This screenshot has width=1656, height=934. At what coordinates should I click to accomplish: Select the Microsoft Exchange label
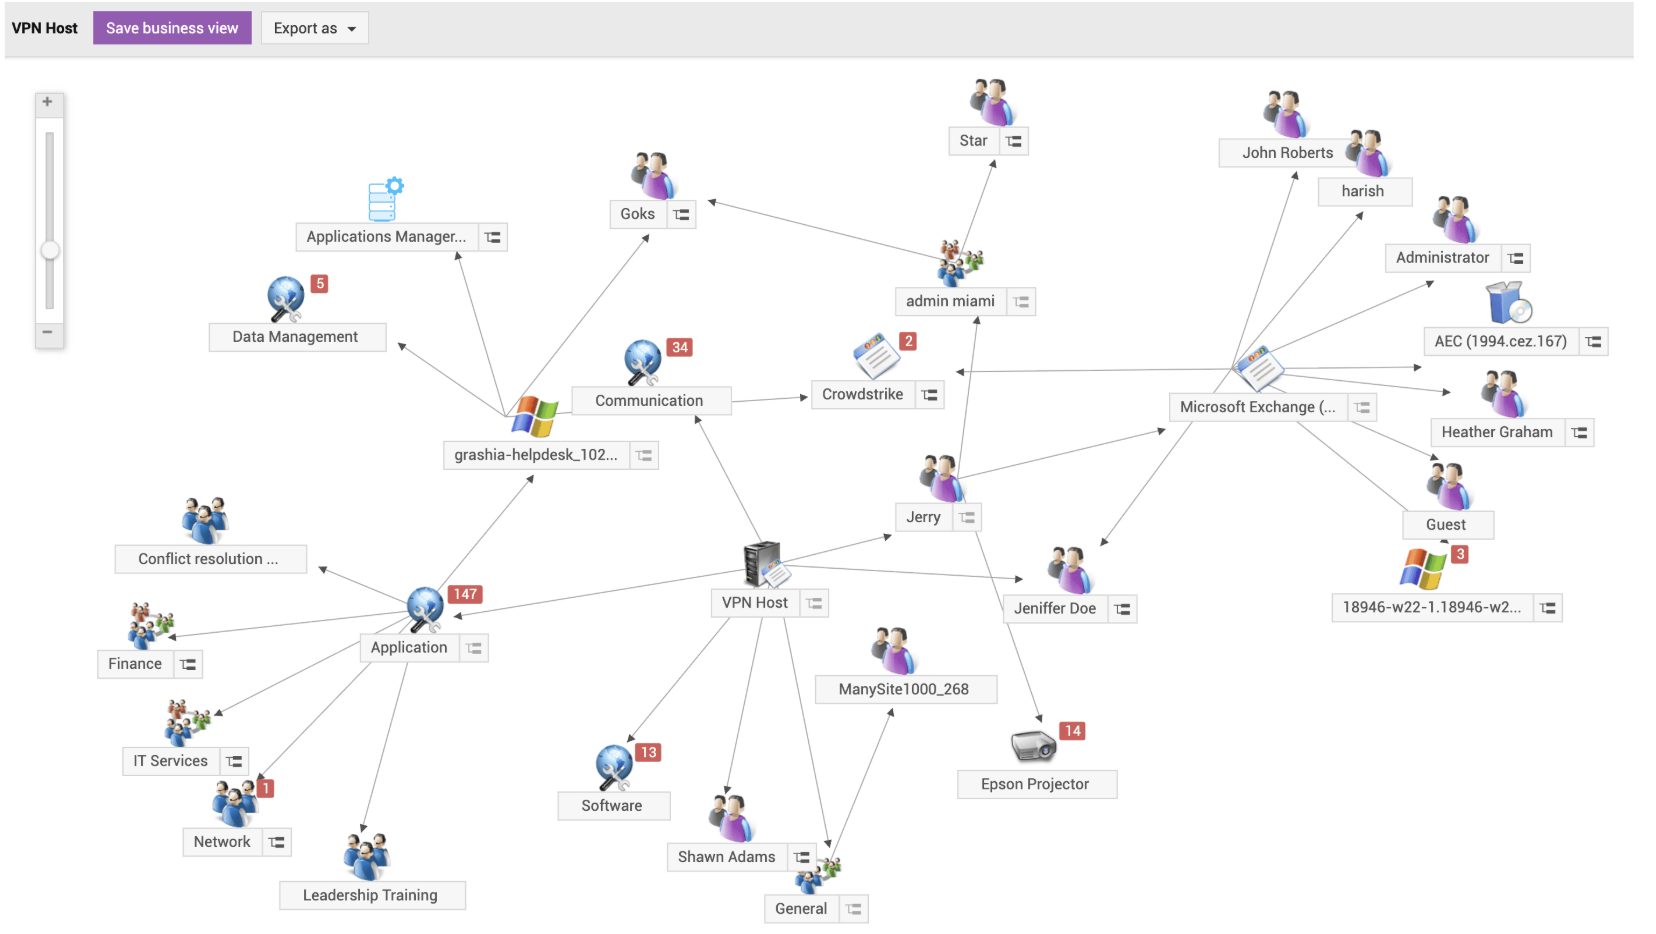(x=1257, y=407)
